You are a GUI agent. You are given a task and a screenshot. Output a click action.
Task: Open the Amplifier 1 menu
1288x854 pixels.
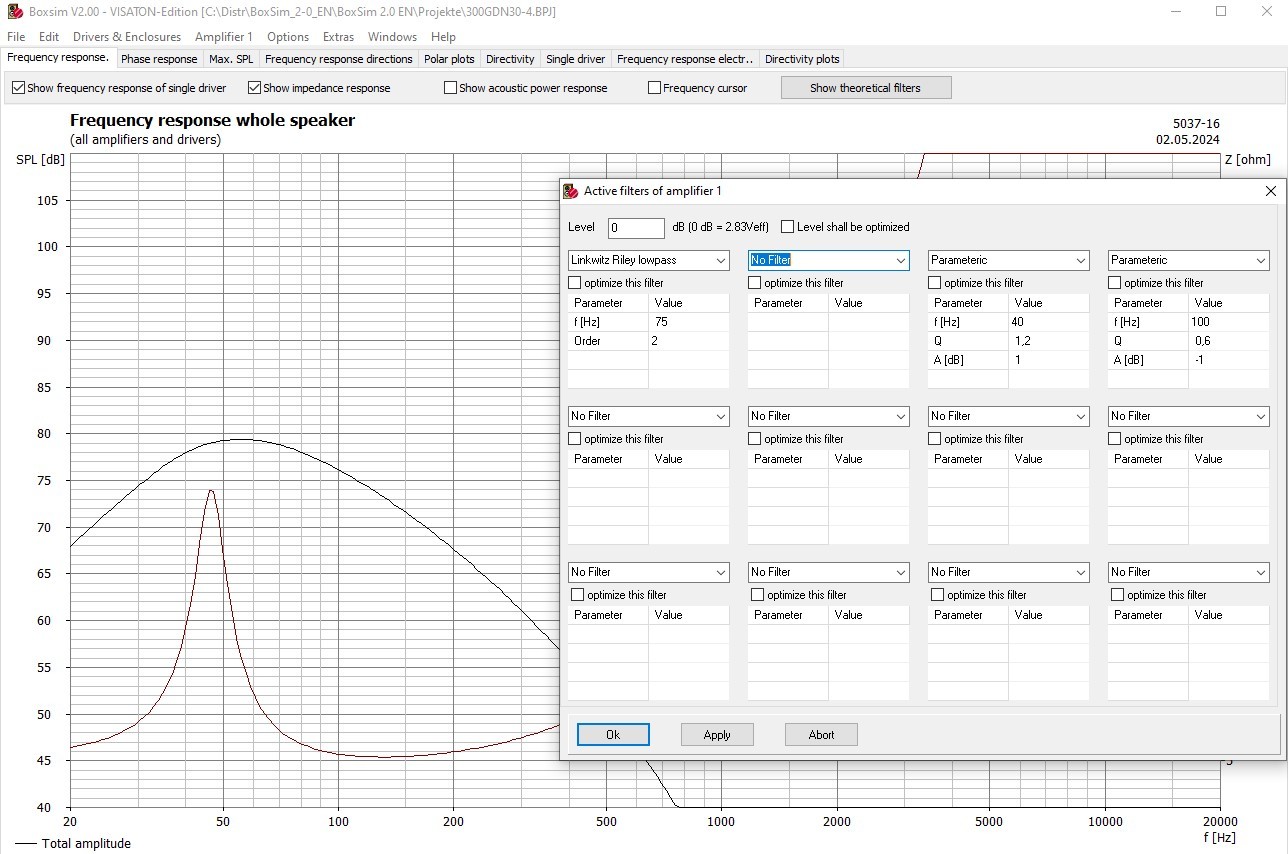tap(223, 37)
